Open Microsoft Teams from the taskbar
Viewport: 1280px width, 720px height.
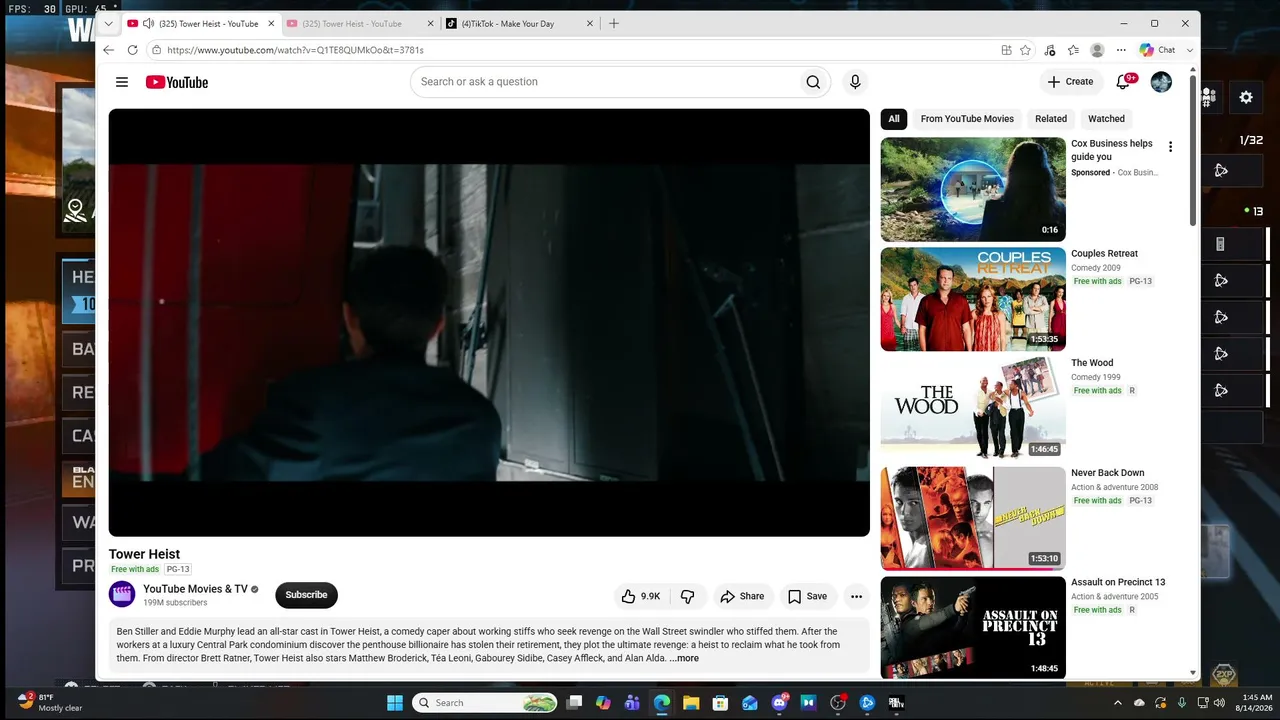coord(632,703)
